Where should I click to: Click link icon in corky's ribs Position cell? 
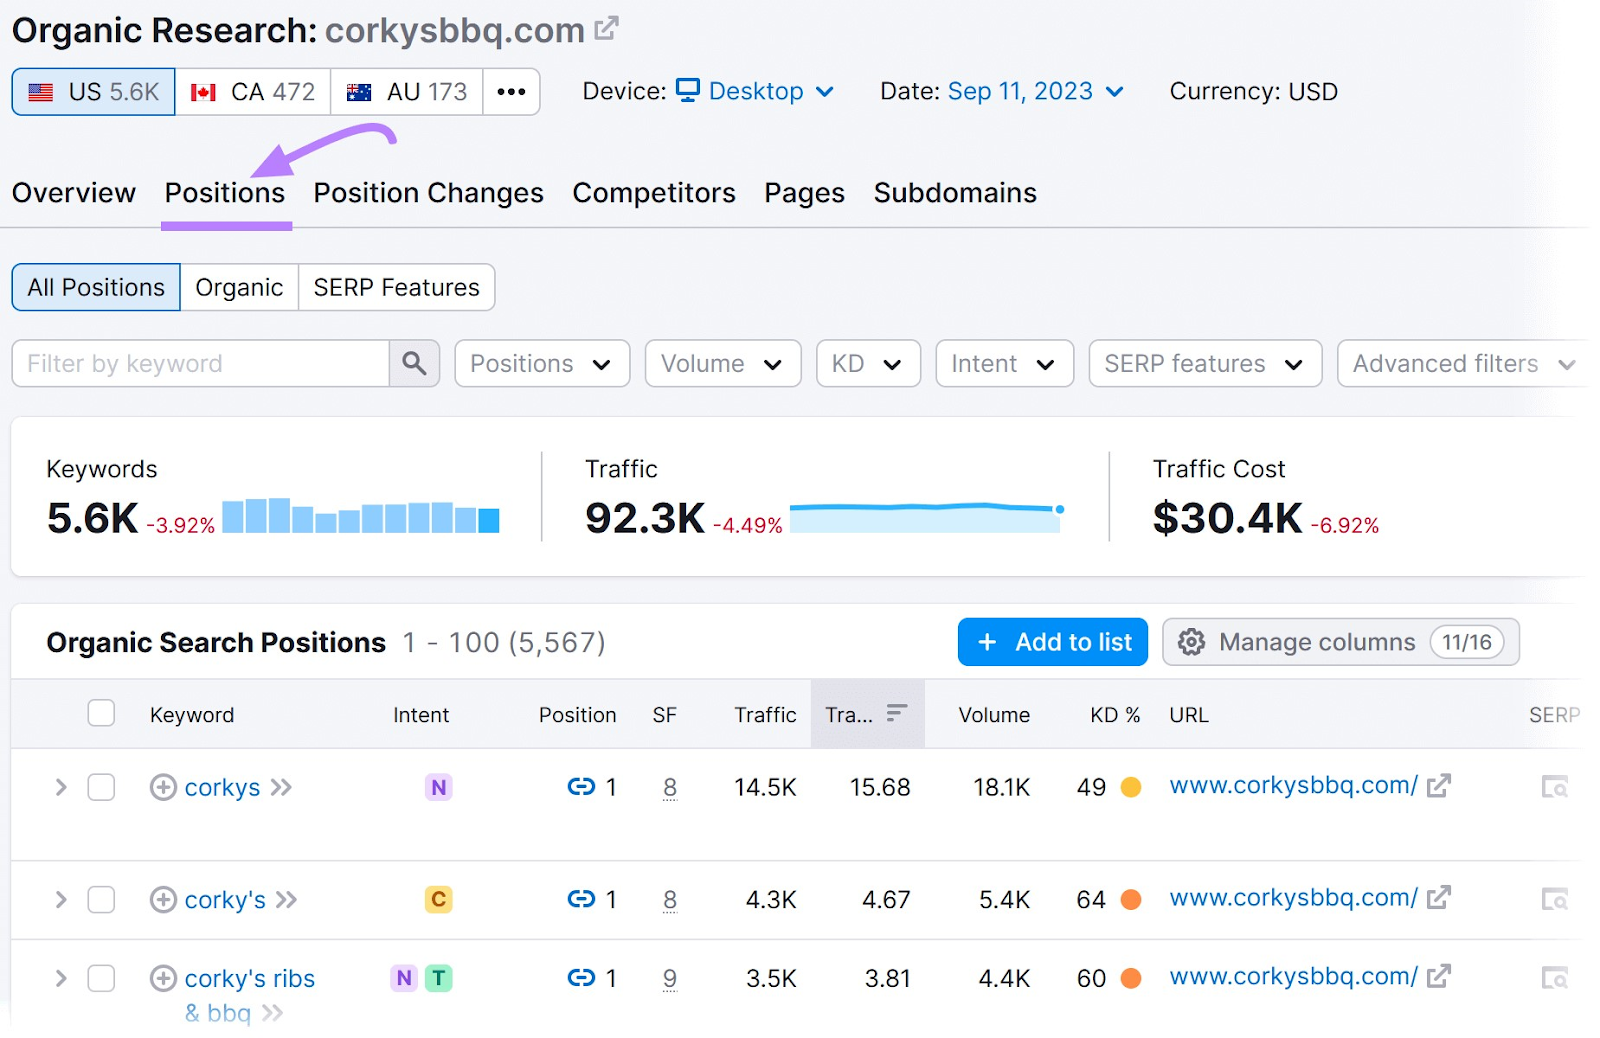[x=581, y=977]
